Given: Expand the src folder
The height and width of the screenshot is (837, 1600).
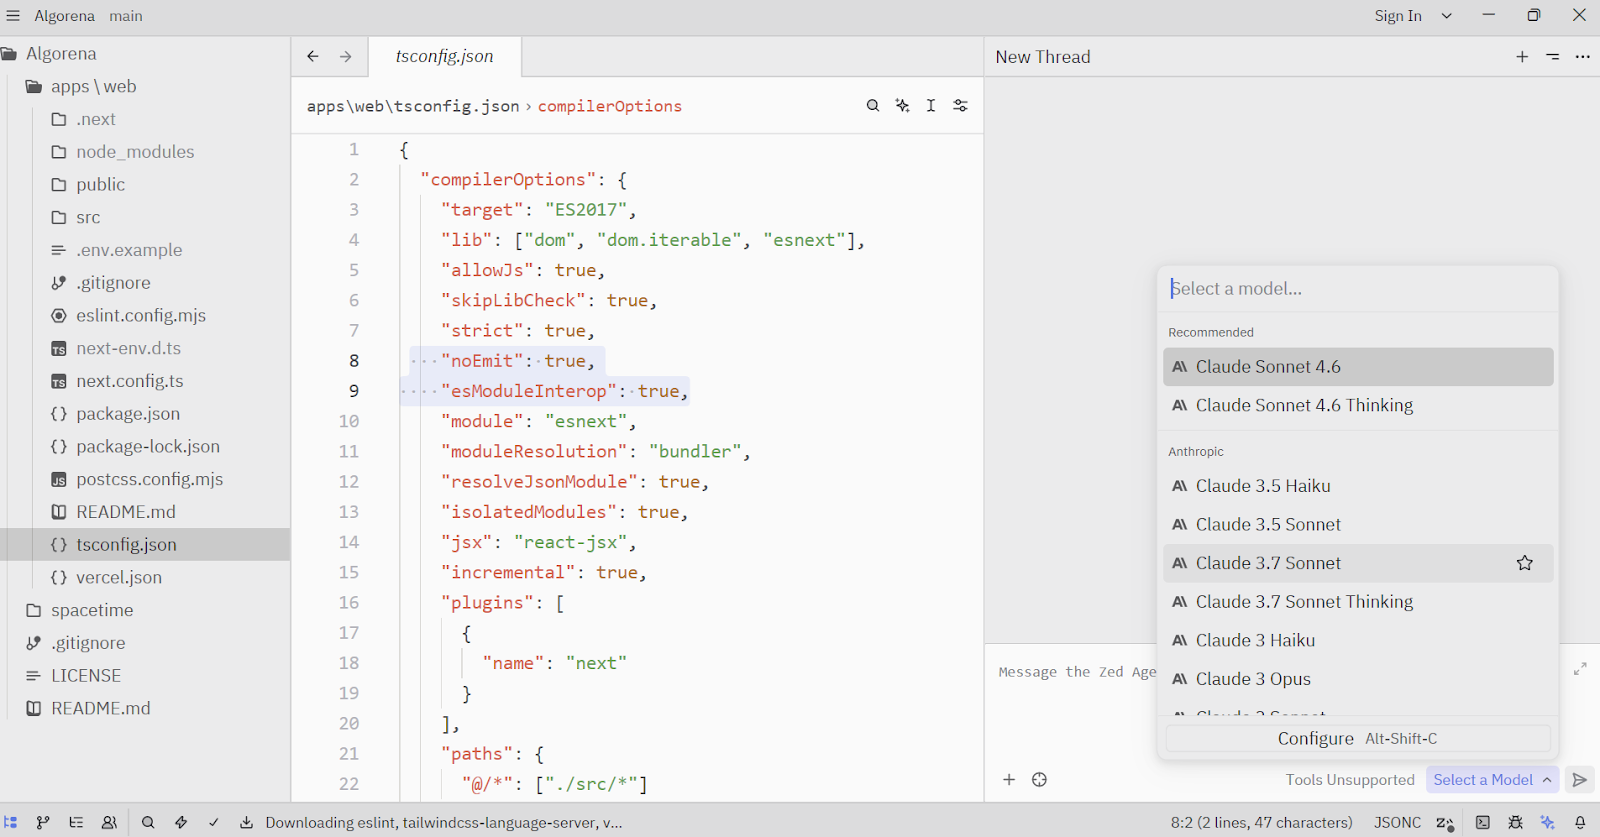Looking at the screenshot, I should (88, 217).
